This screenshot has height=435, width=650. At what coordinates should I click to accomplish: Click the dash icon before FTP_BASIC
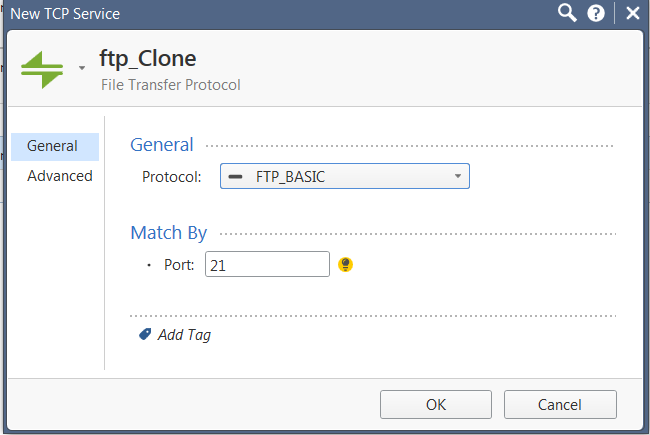click(x=235, y=177)
